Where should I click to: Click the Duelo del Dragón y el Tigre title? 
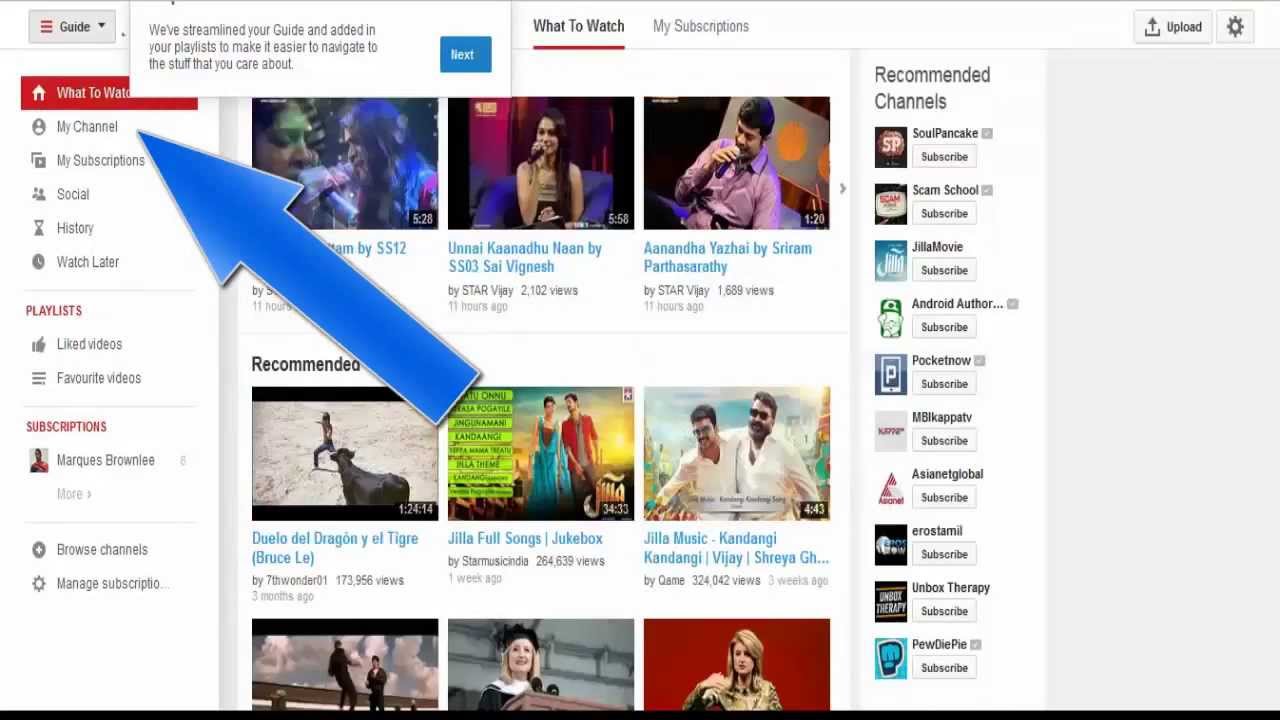coord(335,548)
